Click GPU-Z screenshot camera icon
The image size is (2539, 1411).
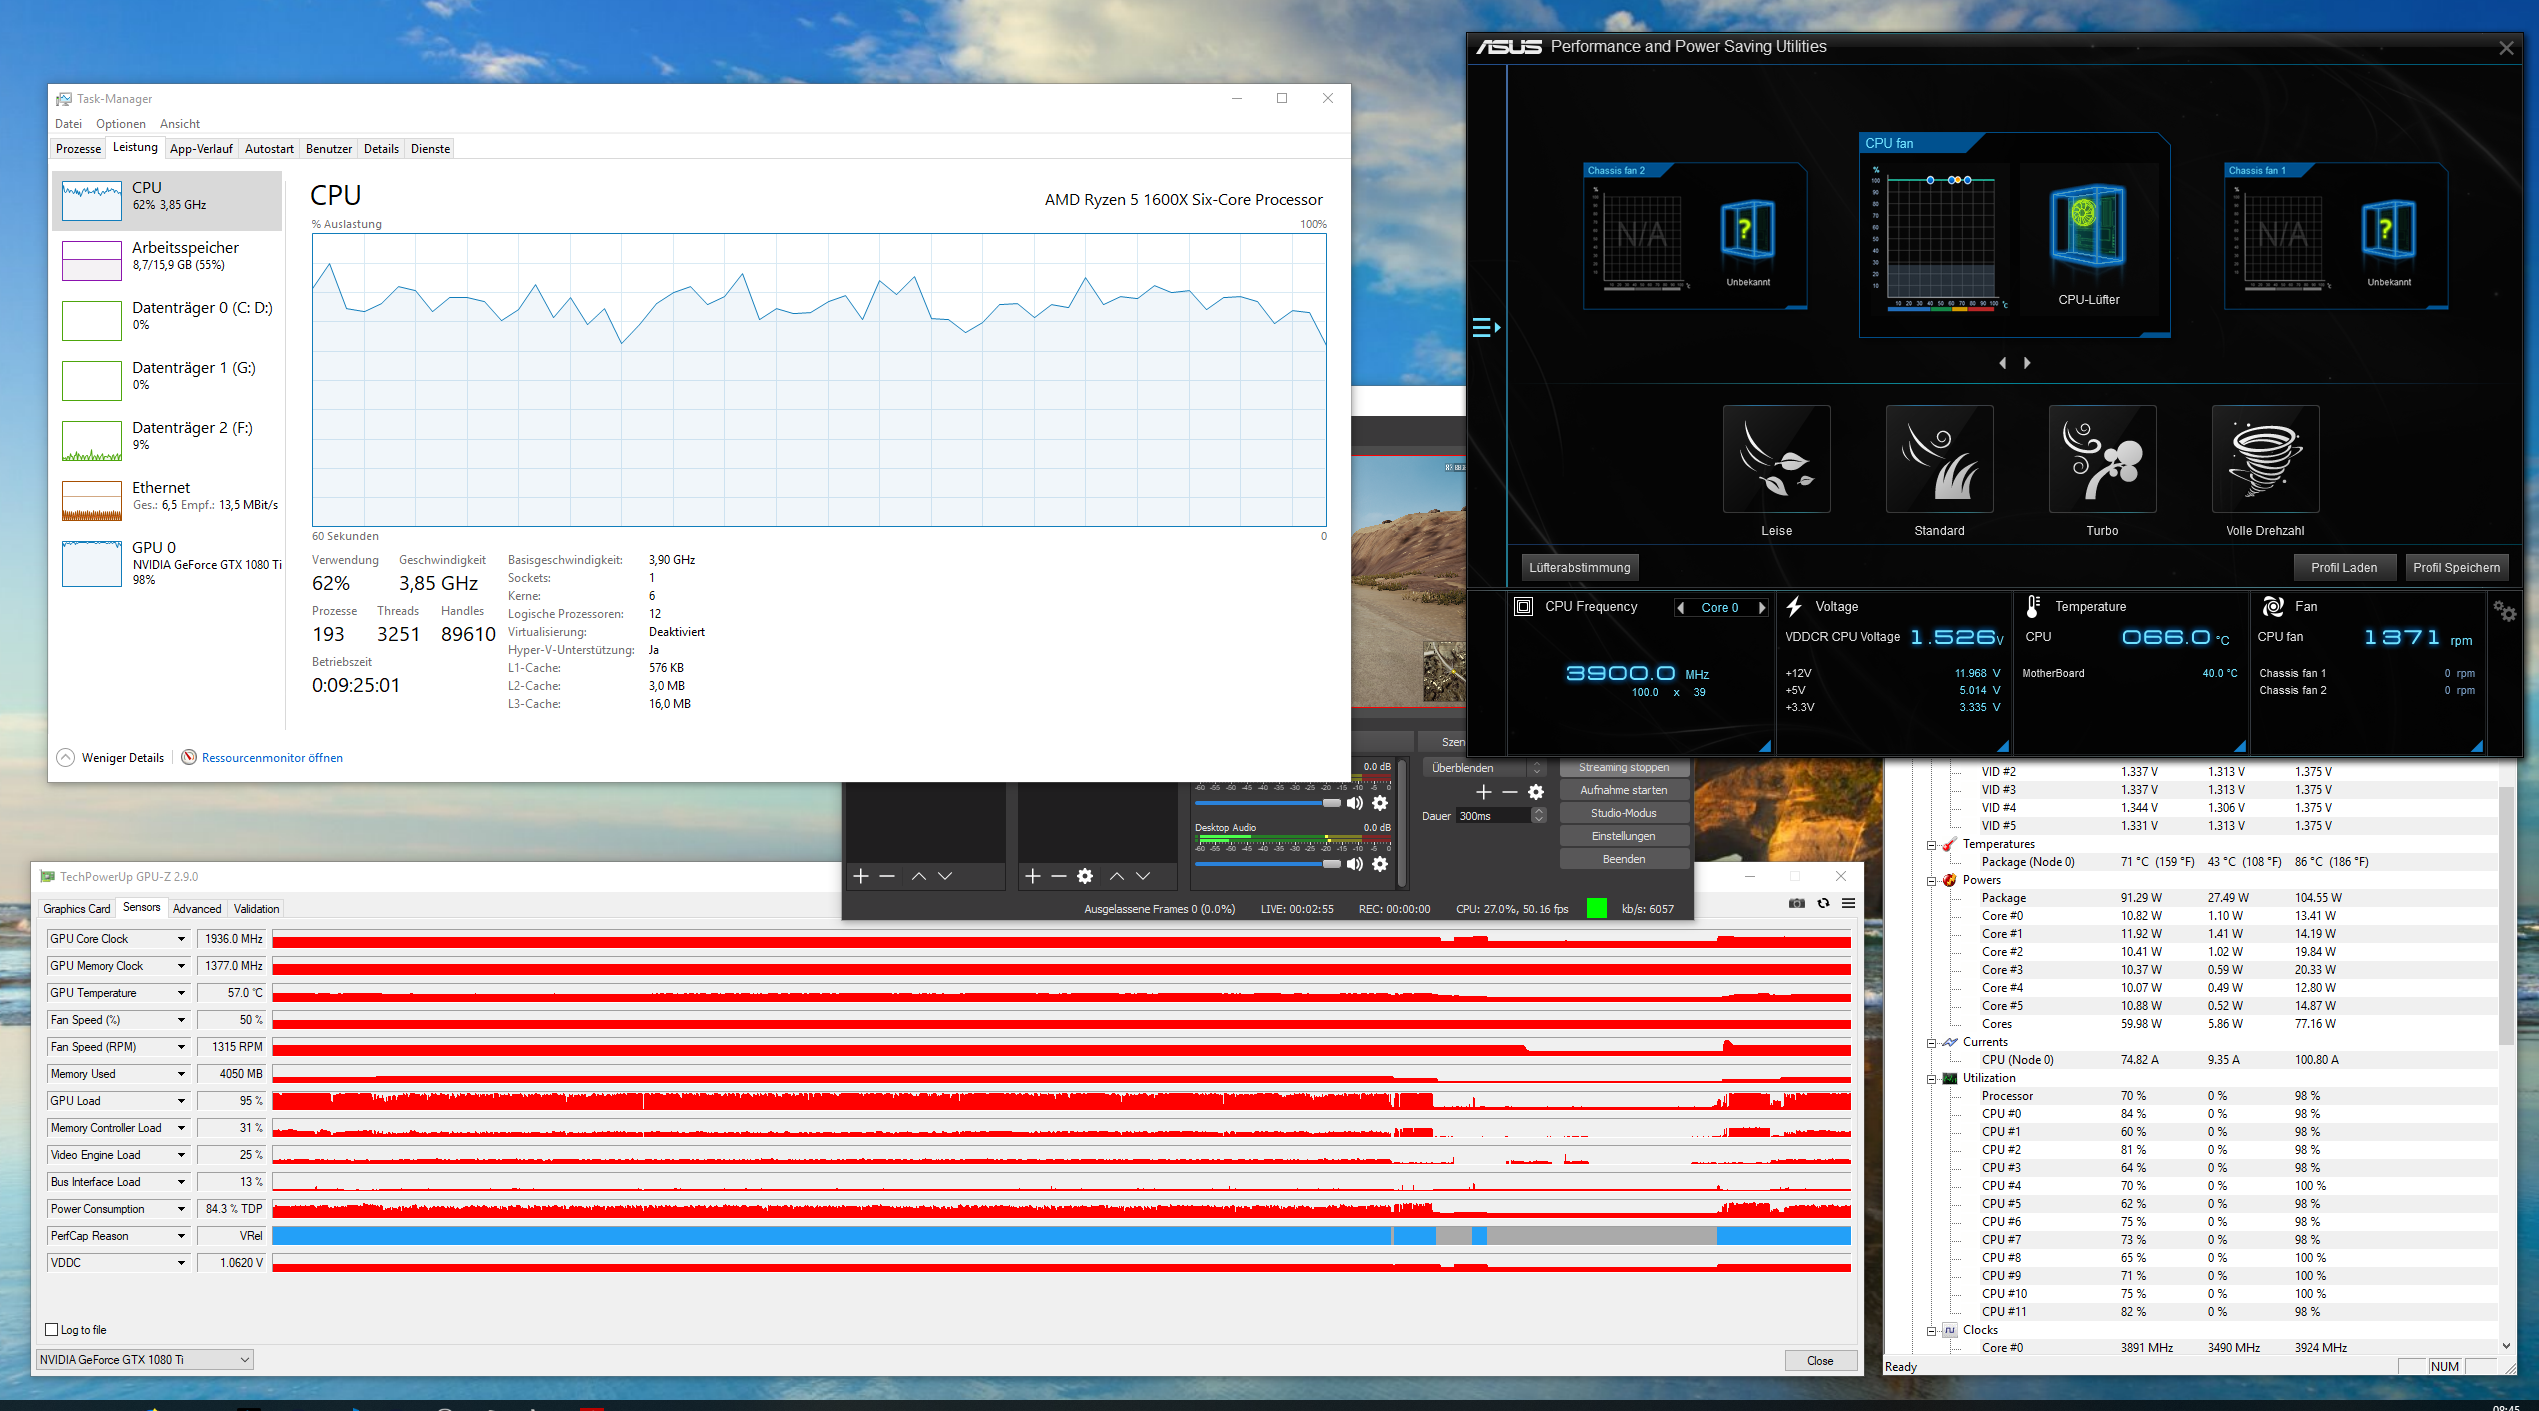pyautogui.click(x=1796, y=903)
